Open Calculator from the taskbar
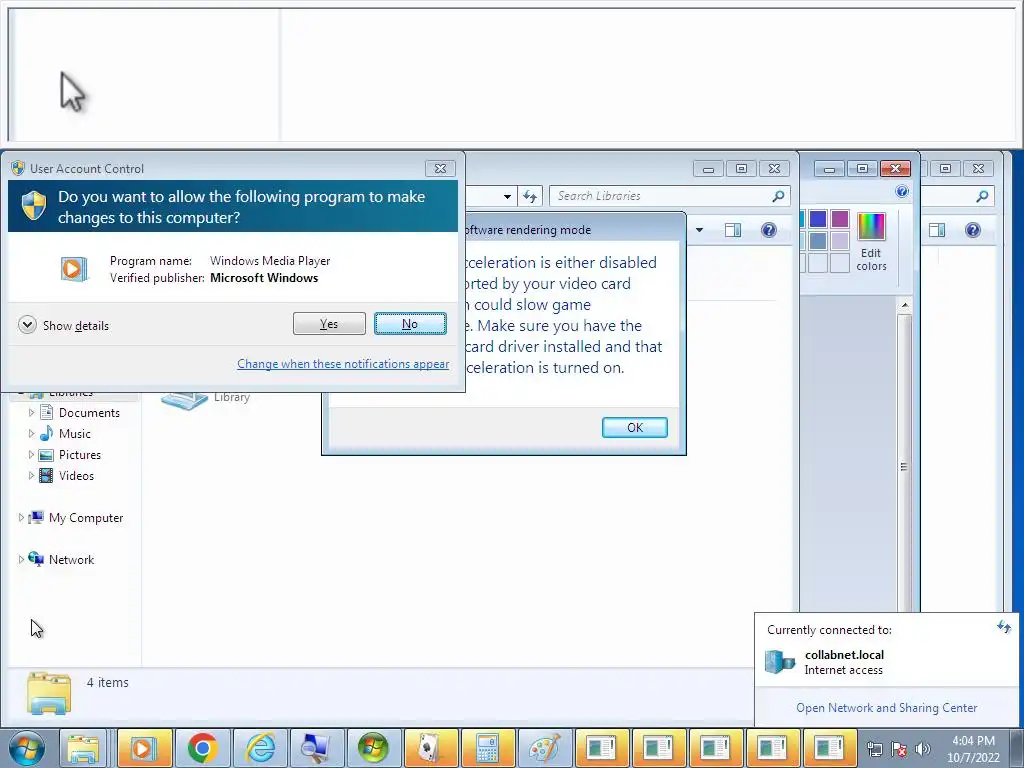The image size is (1024, 768). pos(487,748)
